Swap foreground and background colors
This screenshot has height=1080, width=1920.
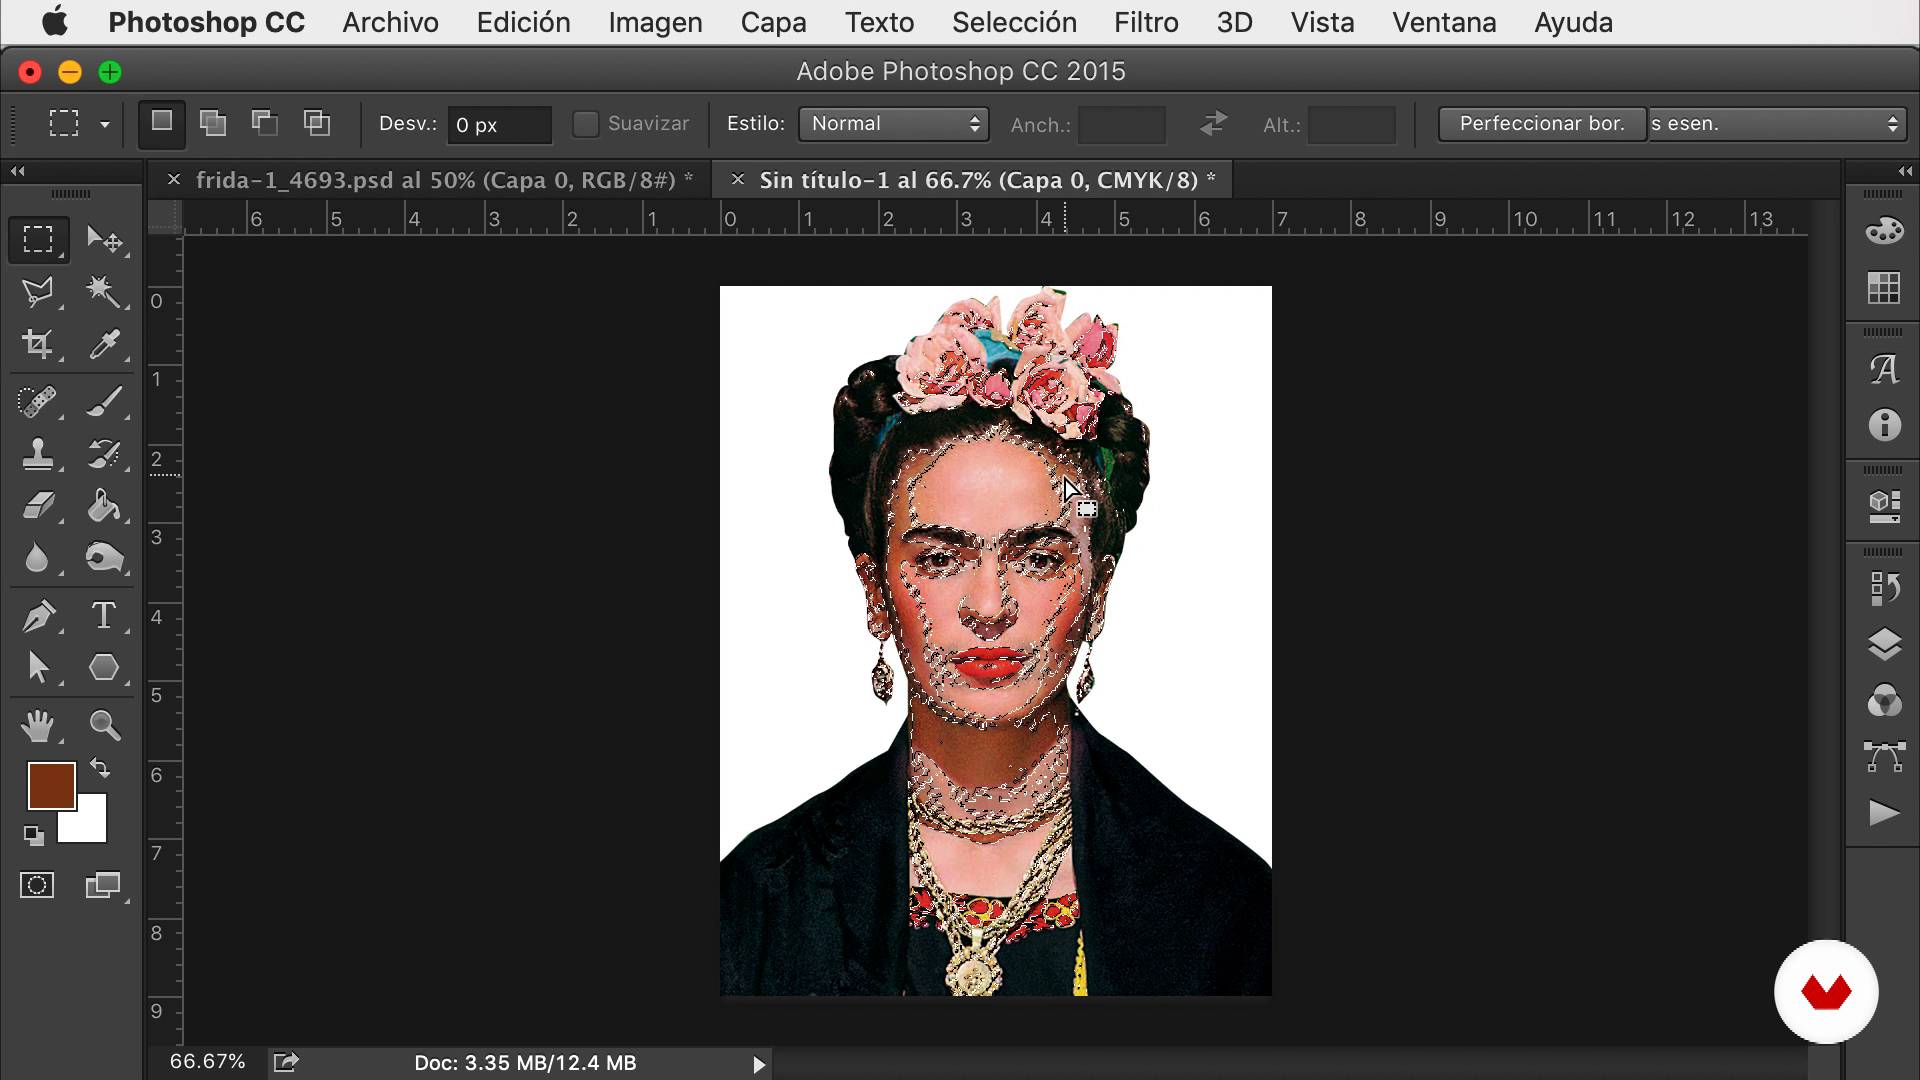tap(100, 768)
